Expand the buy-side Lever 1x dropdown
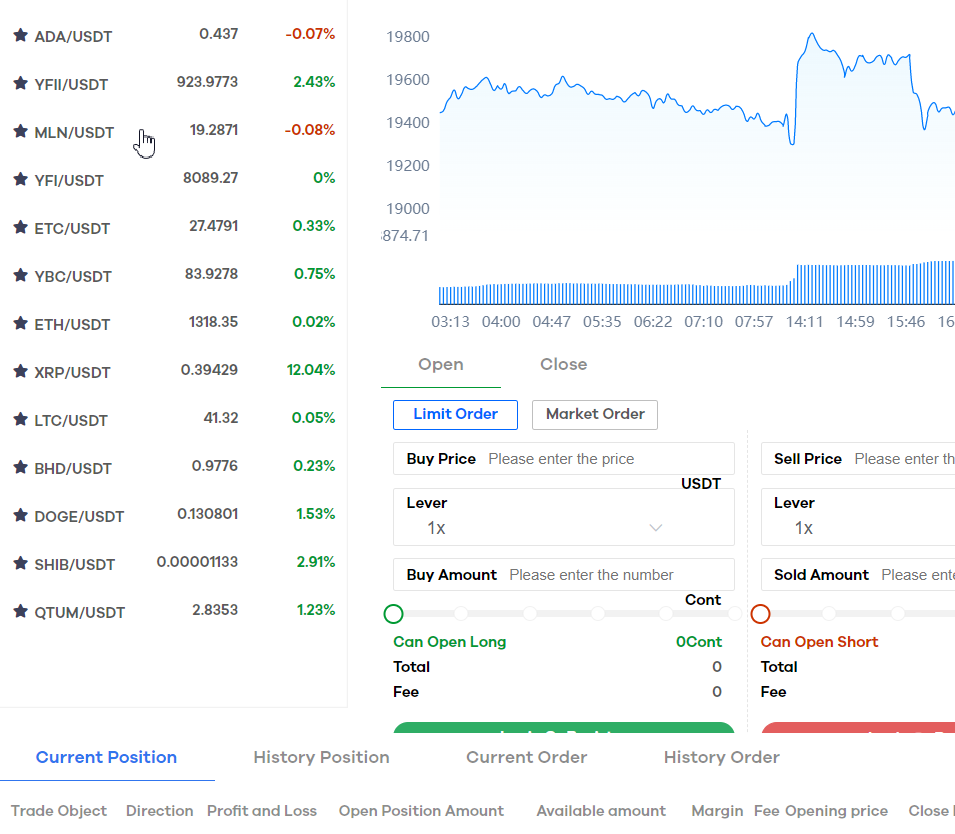 click(x=564, y=517)
